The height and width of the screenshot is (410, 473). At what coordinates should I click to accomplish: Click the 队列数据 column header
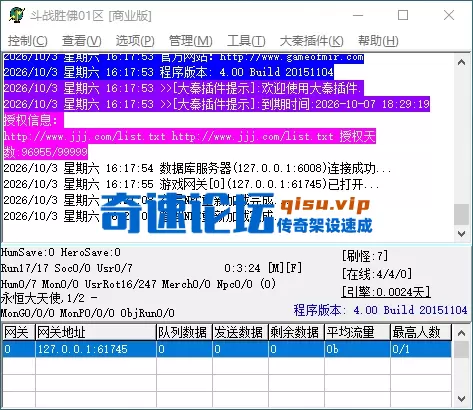click(184, 332)
